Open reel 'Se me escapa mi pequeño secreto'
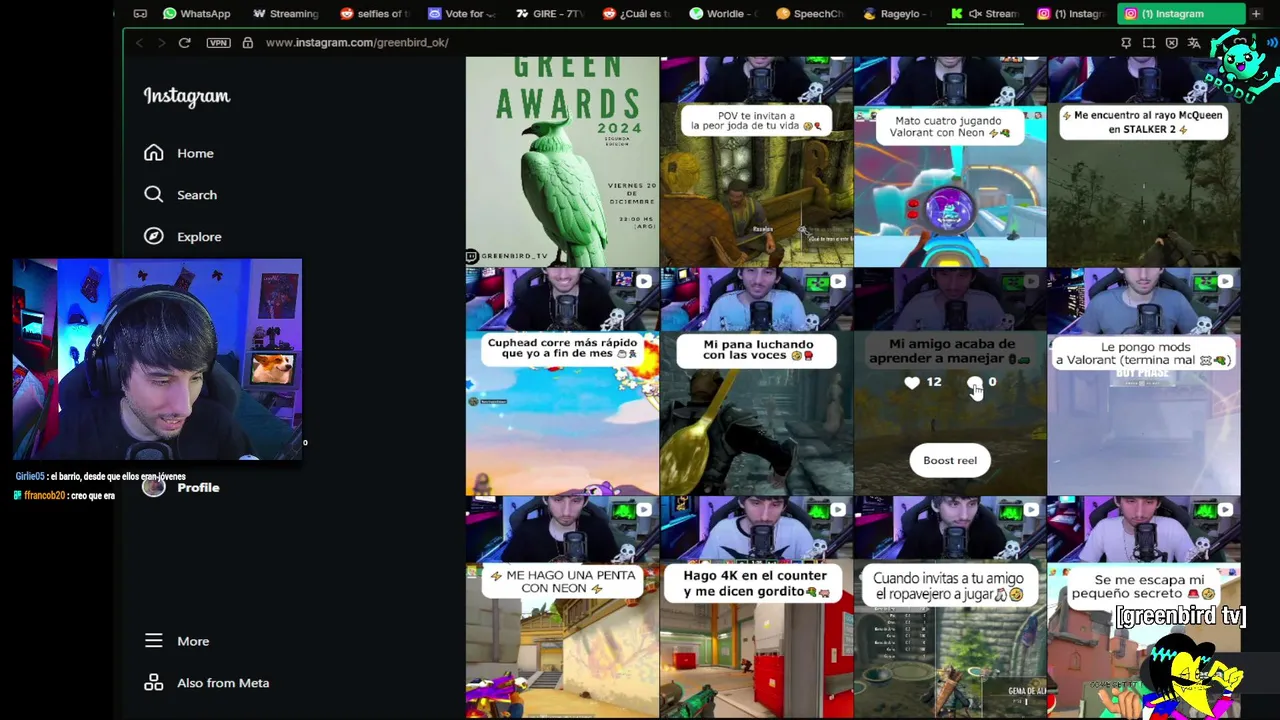Viewport: 1280px width, 720px height. click(x=1144, y=608)
